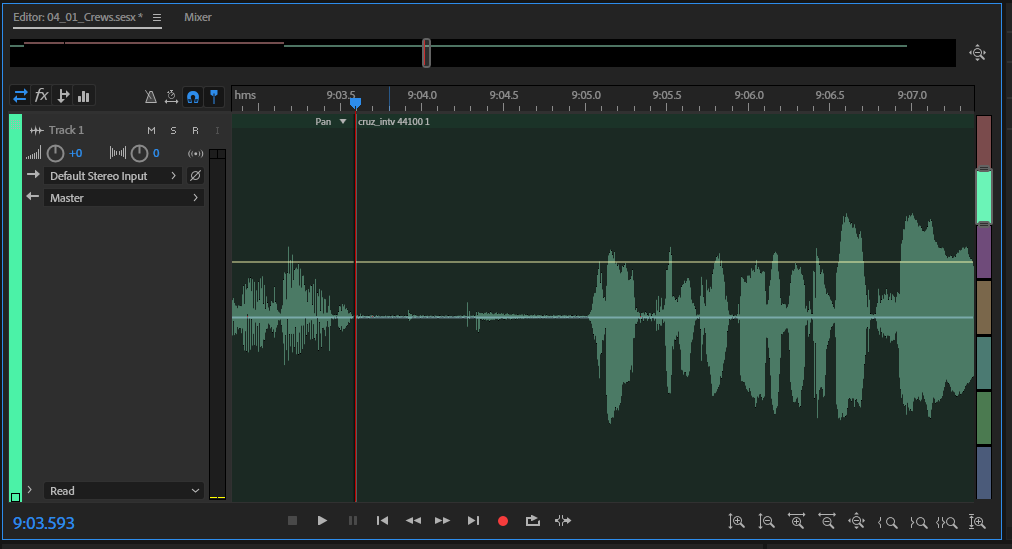Toggle Sum to Mono on Track 1
Image resolution: width=1012 pixels, height=549 pixels.
pos(195,154)
